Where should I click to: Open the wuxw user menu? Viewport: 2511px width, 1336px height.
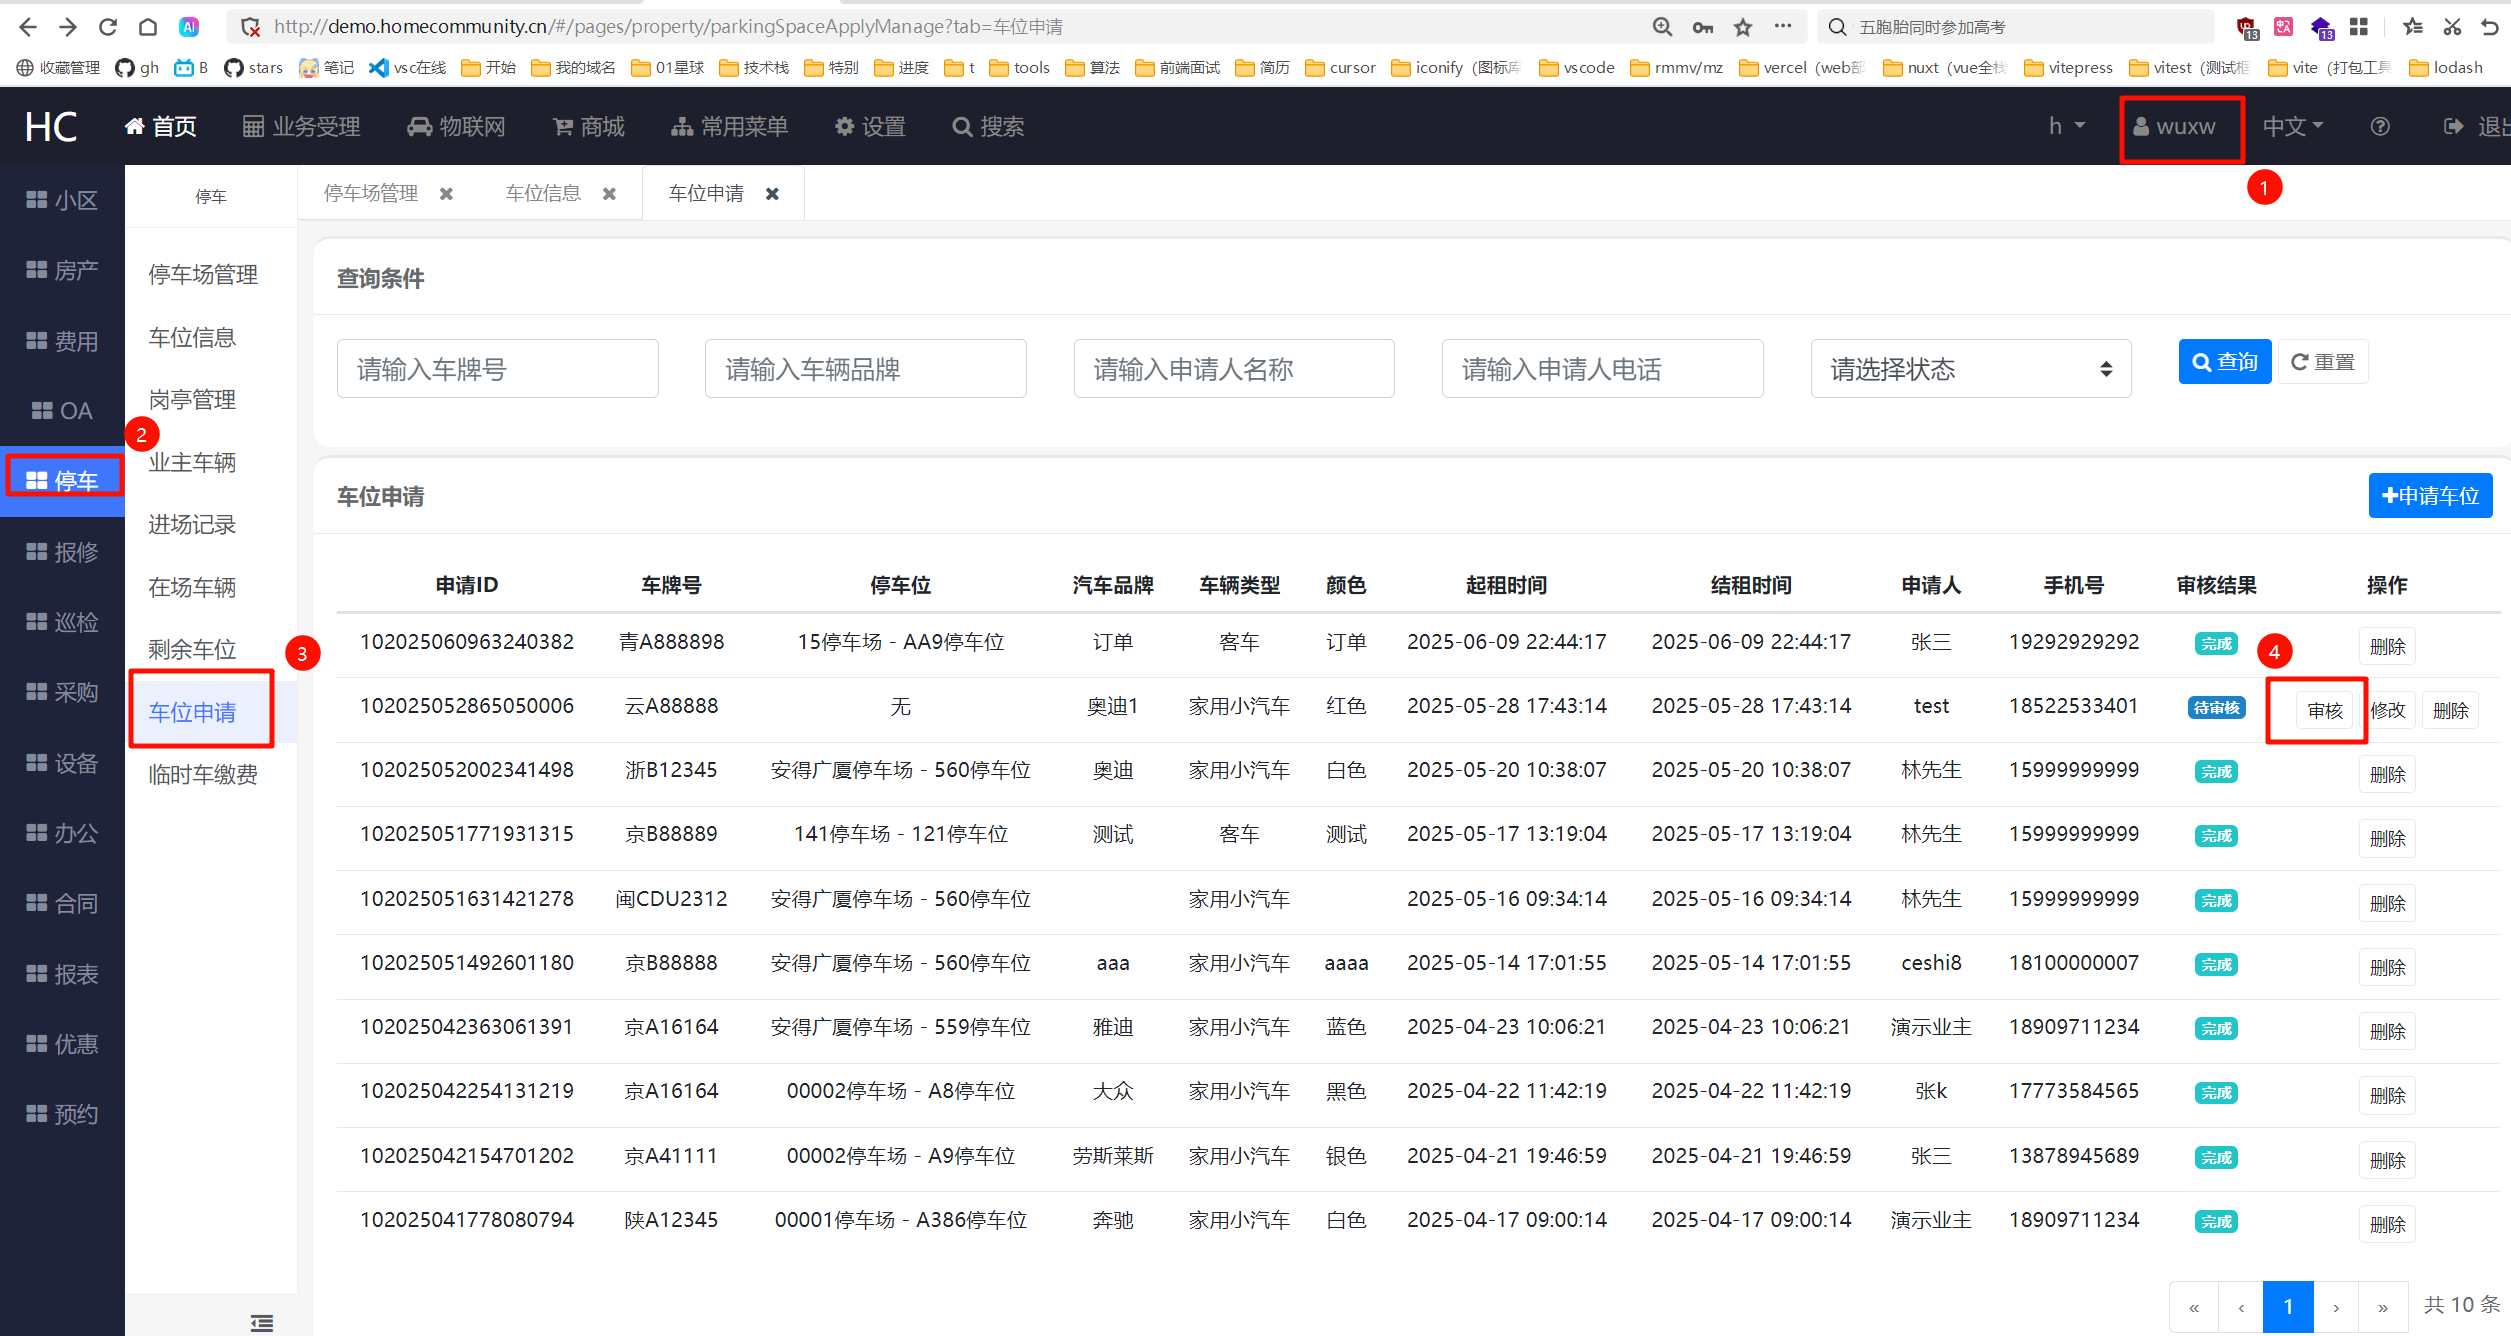2175,127
